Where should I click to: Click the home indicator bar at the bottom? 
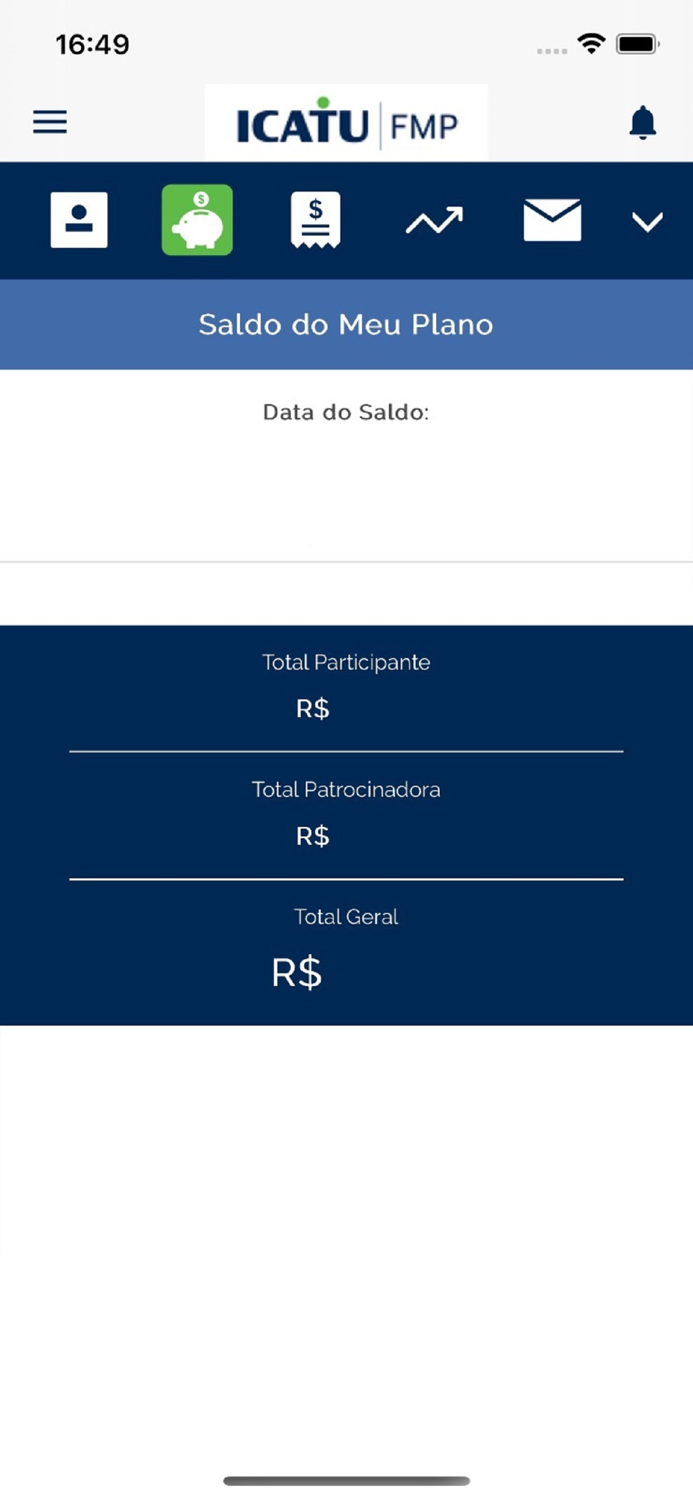[x=346, y=1481]
